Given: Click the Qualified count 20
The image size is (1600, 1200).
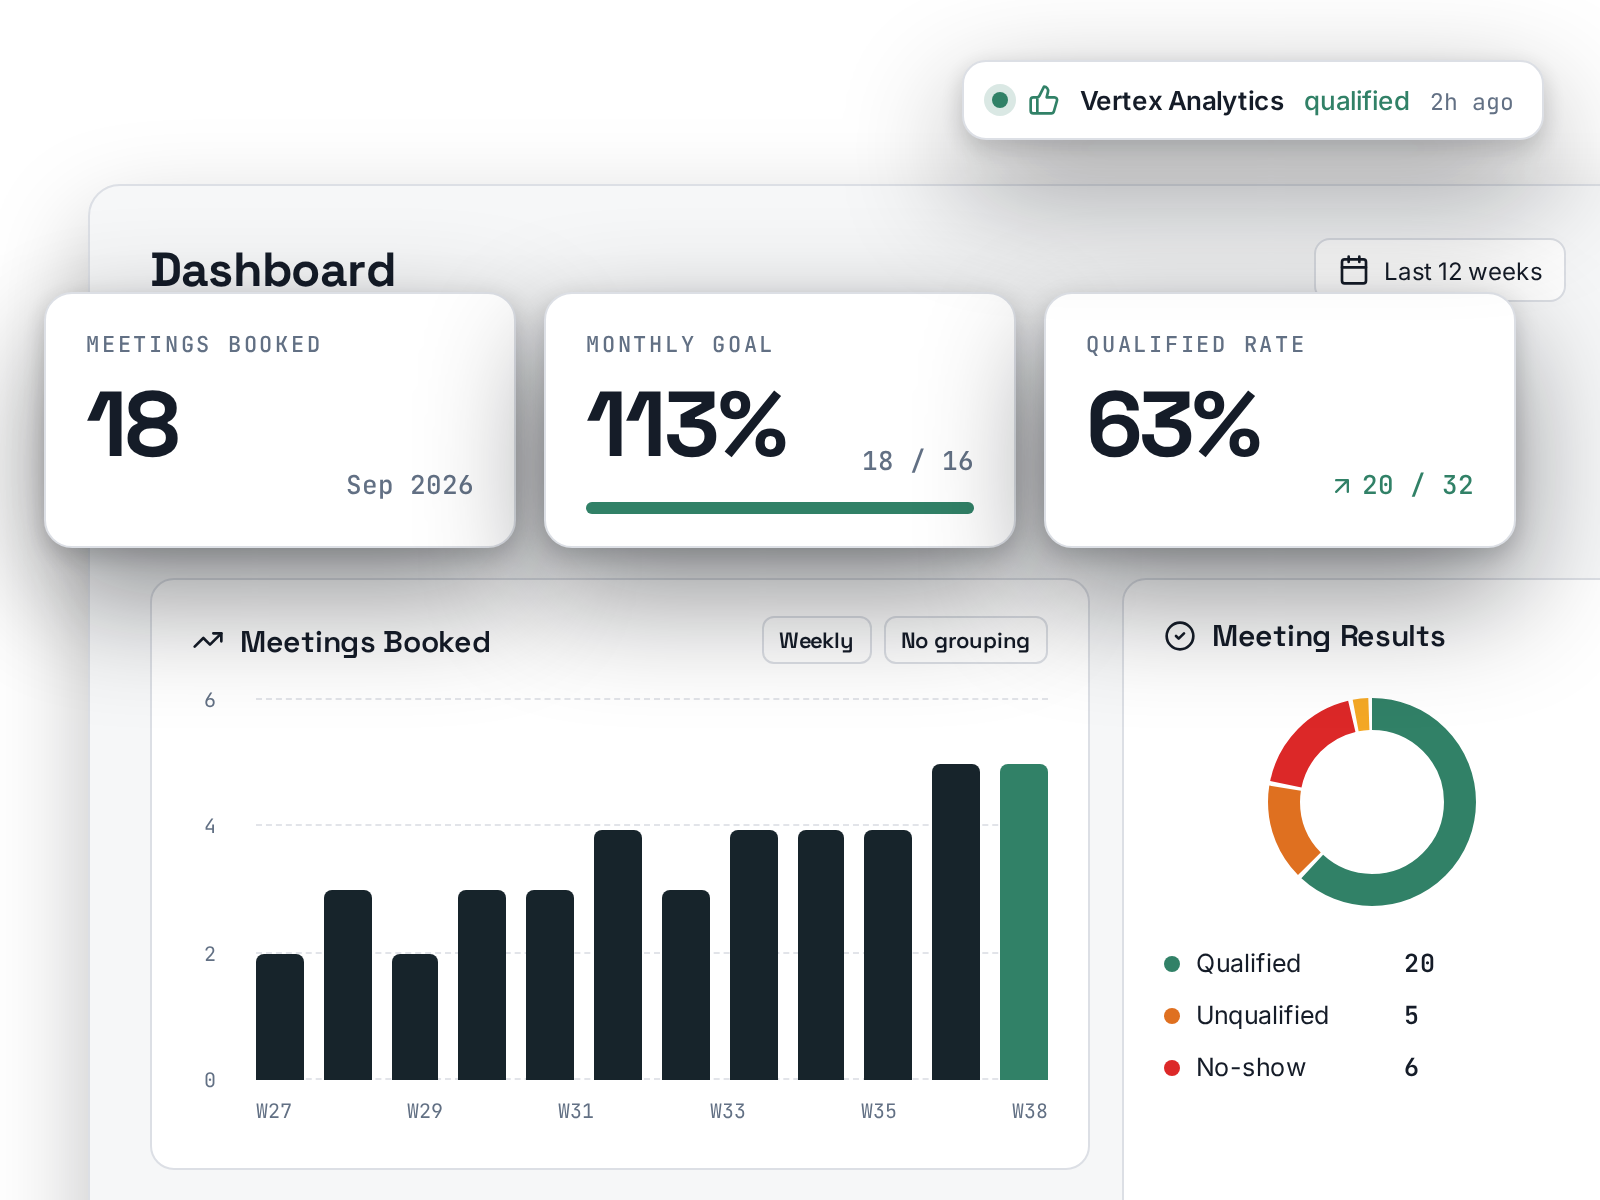Looking at the screenshot, I should click(1419, 963).
